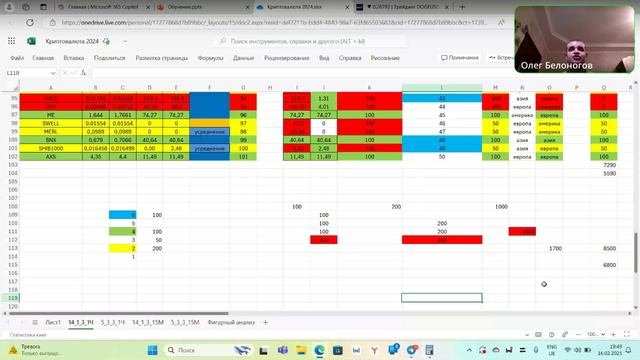Switch to the 14_1_3_15M sheet tab
The height and width of the screenshot is (360, 640).
(148, 322)
